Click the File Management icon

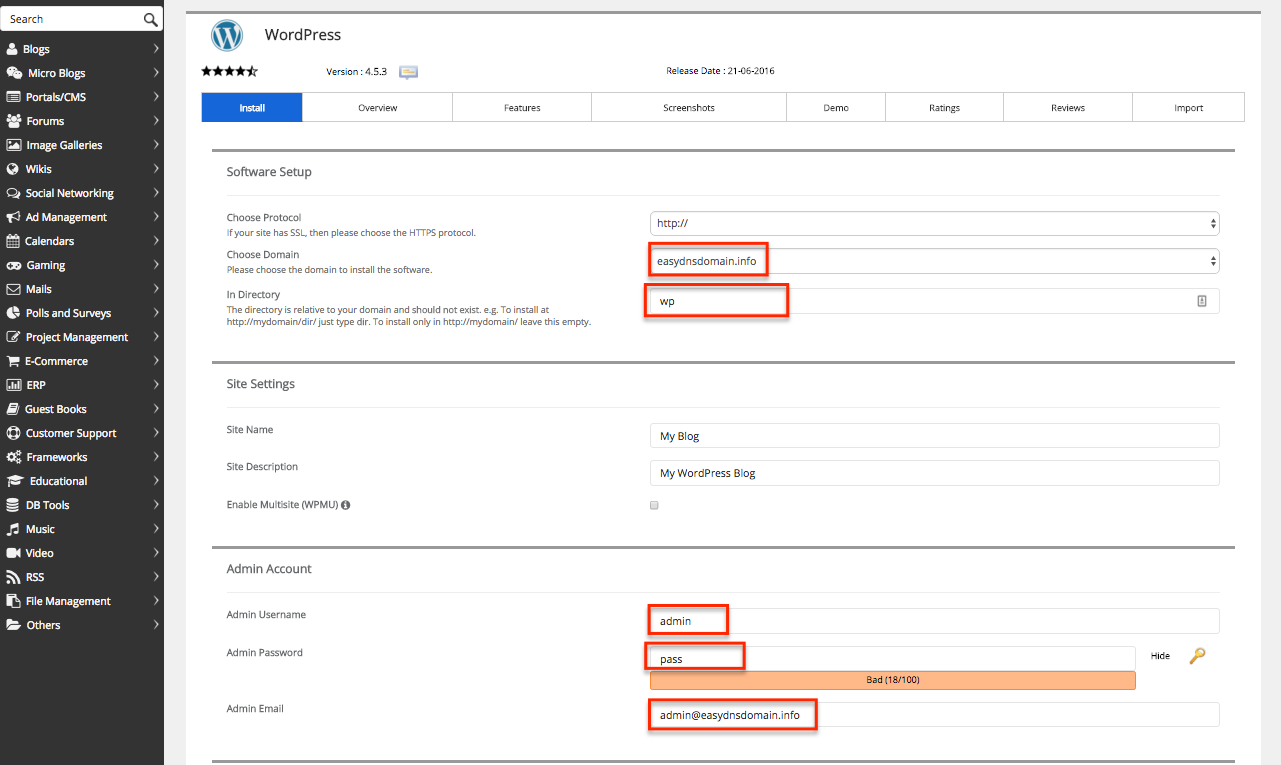click(14, 601)
